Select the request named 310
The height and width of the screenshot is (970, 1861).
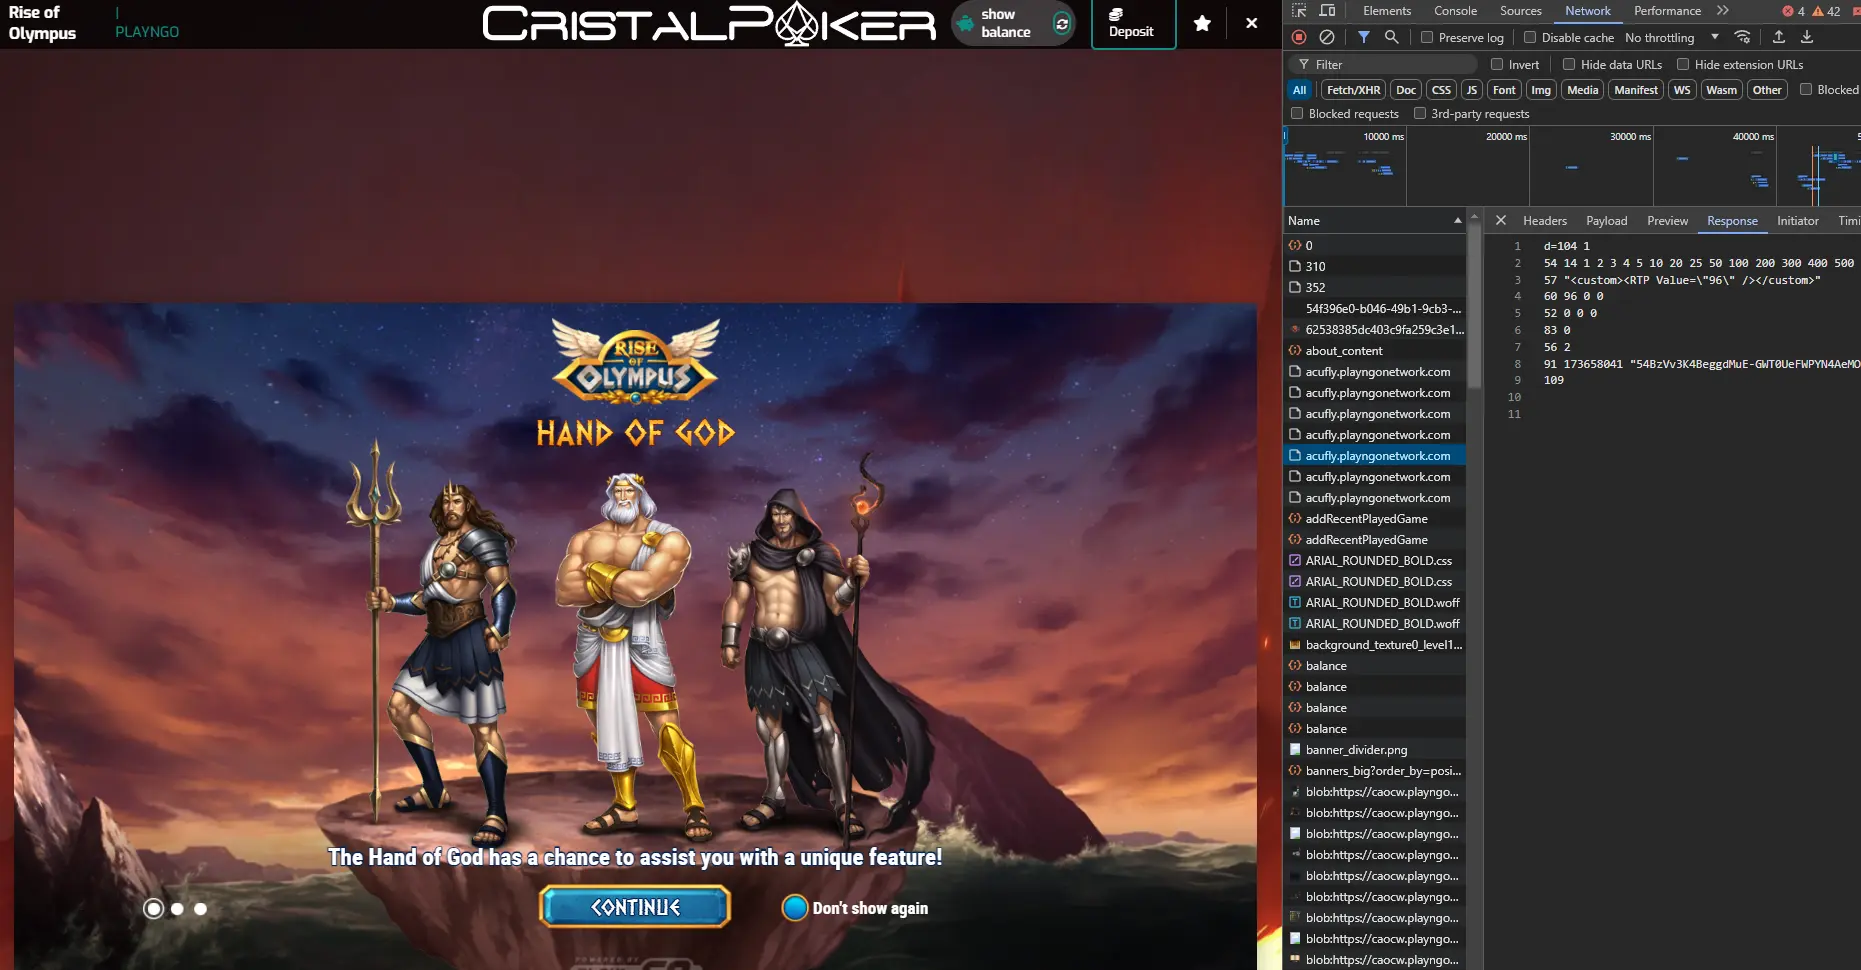(x=1375, y=266)
